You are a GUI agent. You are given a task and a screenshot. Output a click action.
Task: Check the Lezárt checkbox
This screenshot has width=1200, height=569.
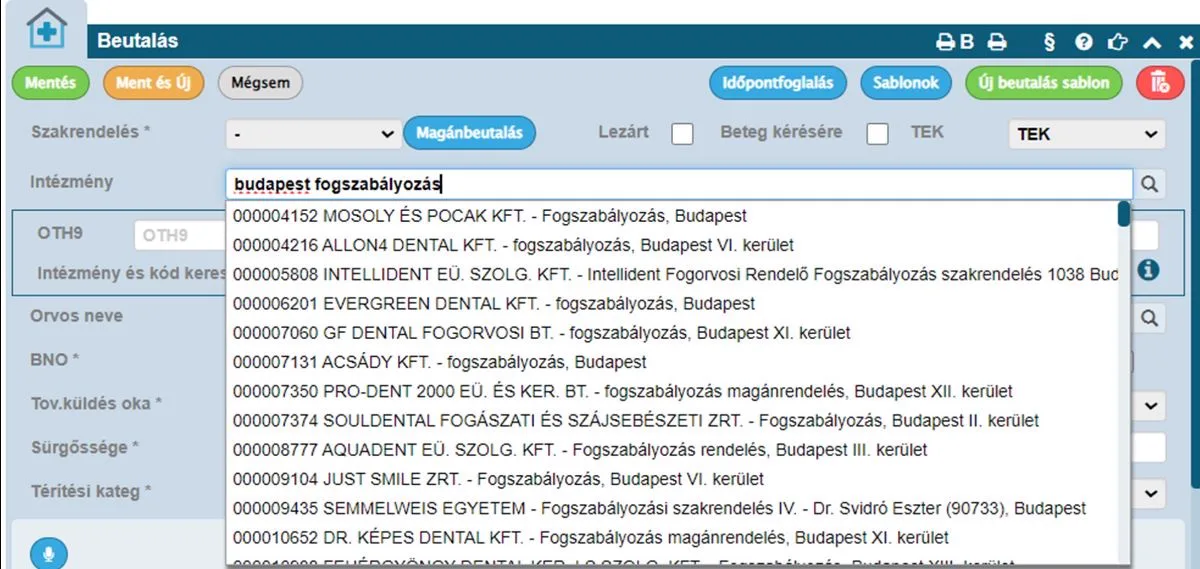click(683, 134)
